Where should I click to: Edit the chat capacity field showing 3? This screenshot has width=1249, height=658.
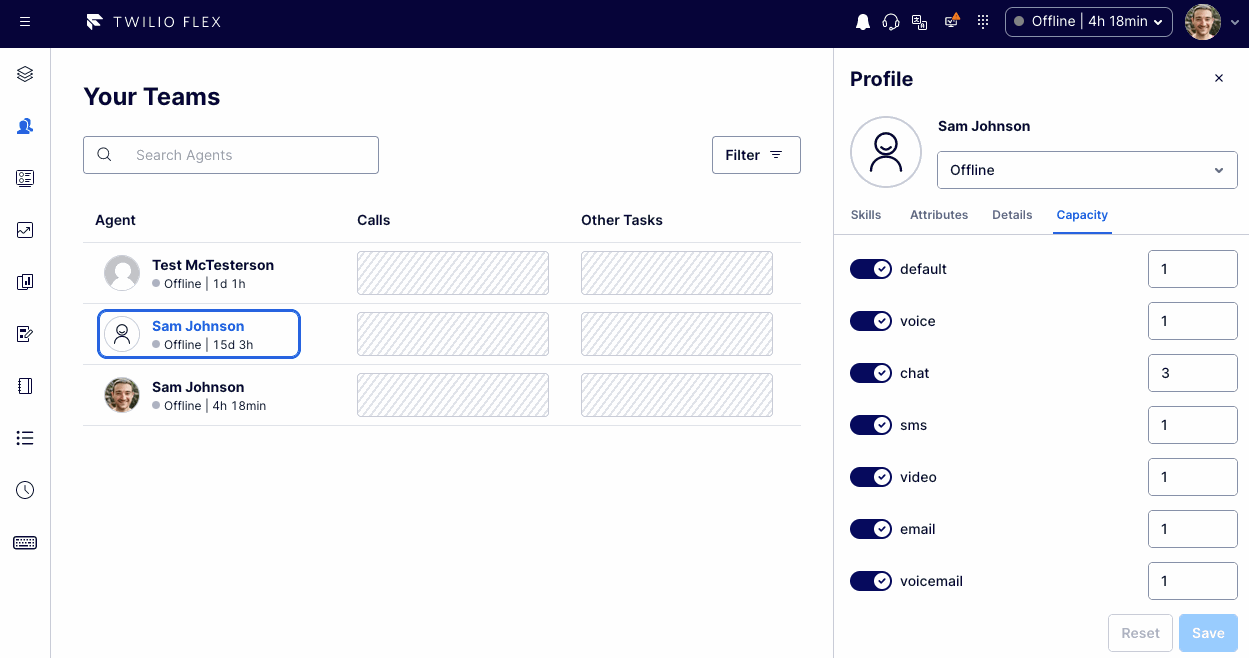1193,373
